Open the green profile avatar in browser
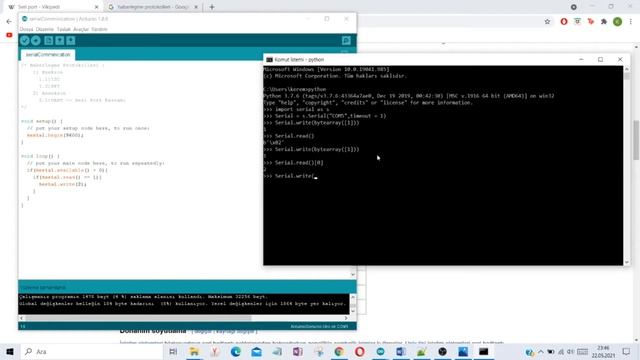 618,22
